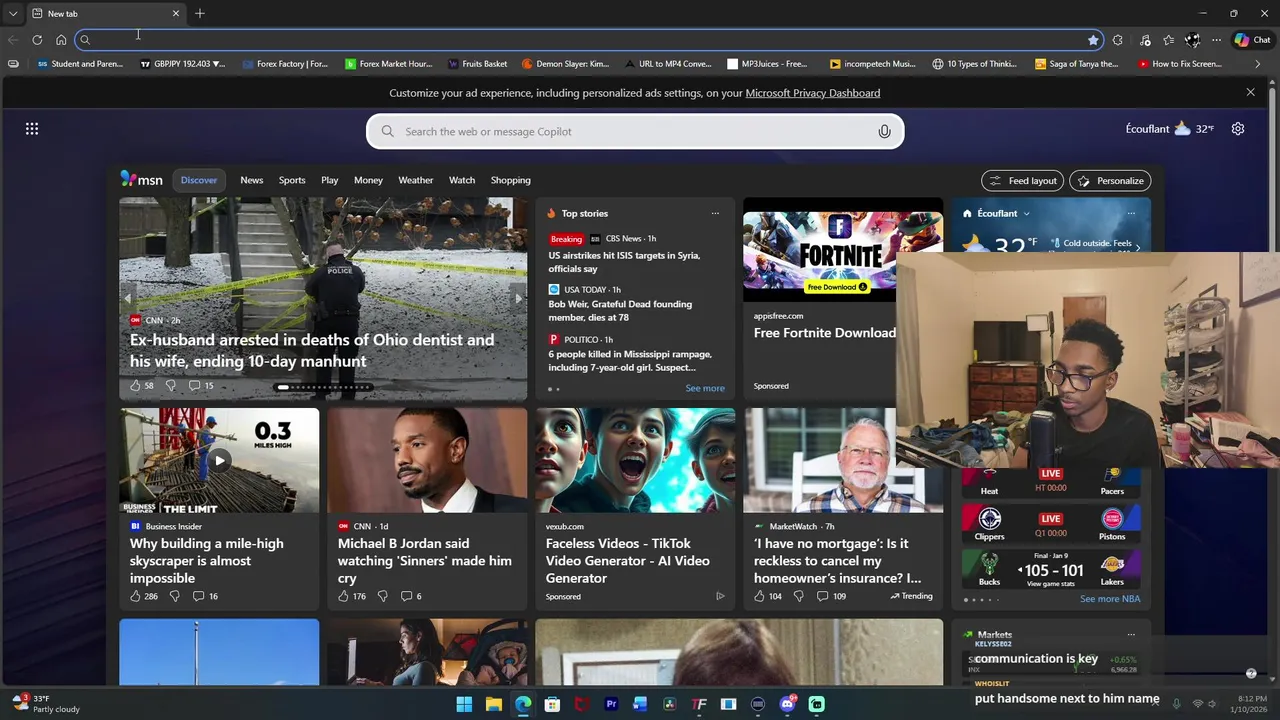Open the MP3Juices bookmark
1280x720 pixels.
(767, 64)
